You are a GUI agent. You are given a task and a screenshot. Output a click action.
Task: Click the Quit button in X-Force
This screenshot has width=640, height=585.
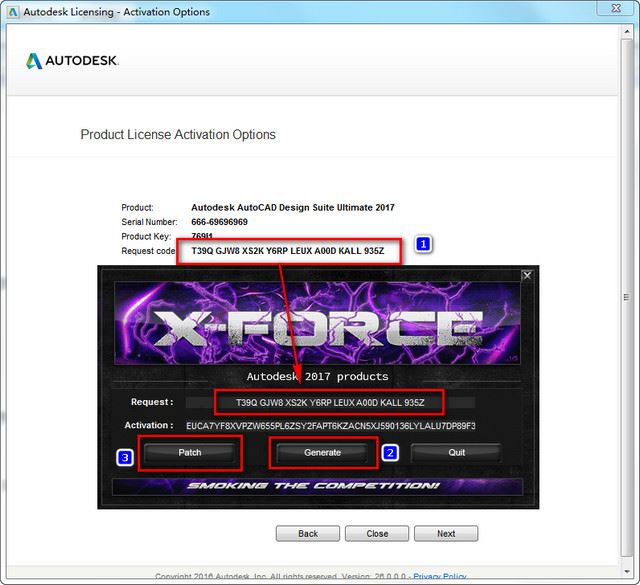pyautogui.click(x=456, y=453)
